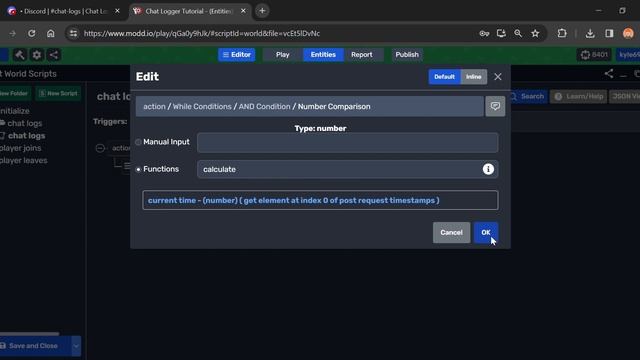Image resolution: width=640 pixels, height=360 pixels.
Task: Open browser downloads
Action: click(x=590, y=33)
